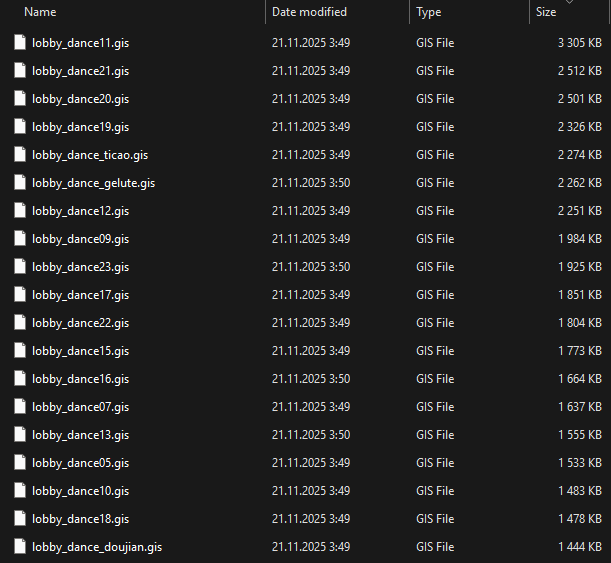Click the lobby_dance16.gis file icon
The height and width of the screenshot is (563, 611).
20,379
